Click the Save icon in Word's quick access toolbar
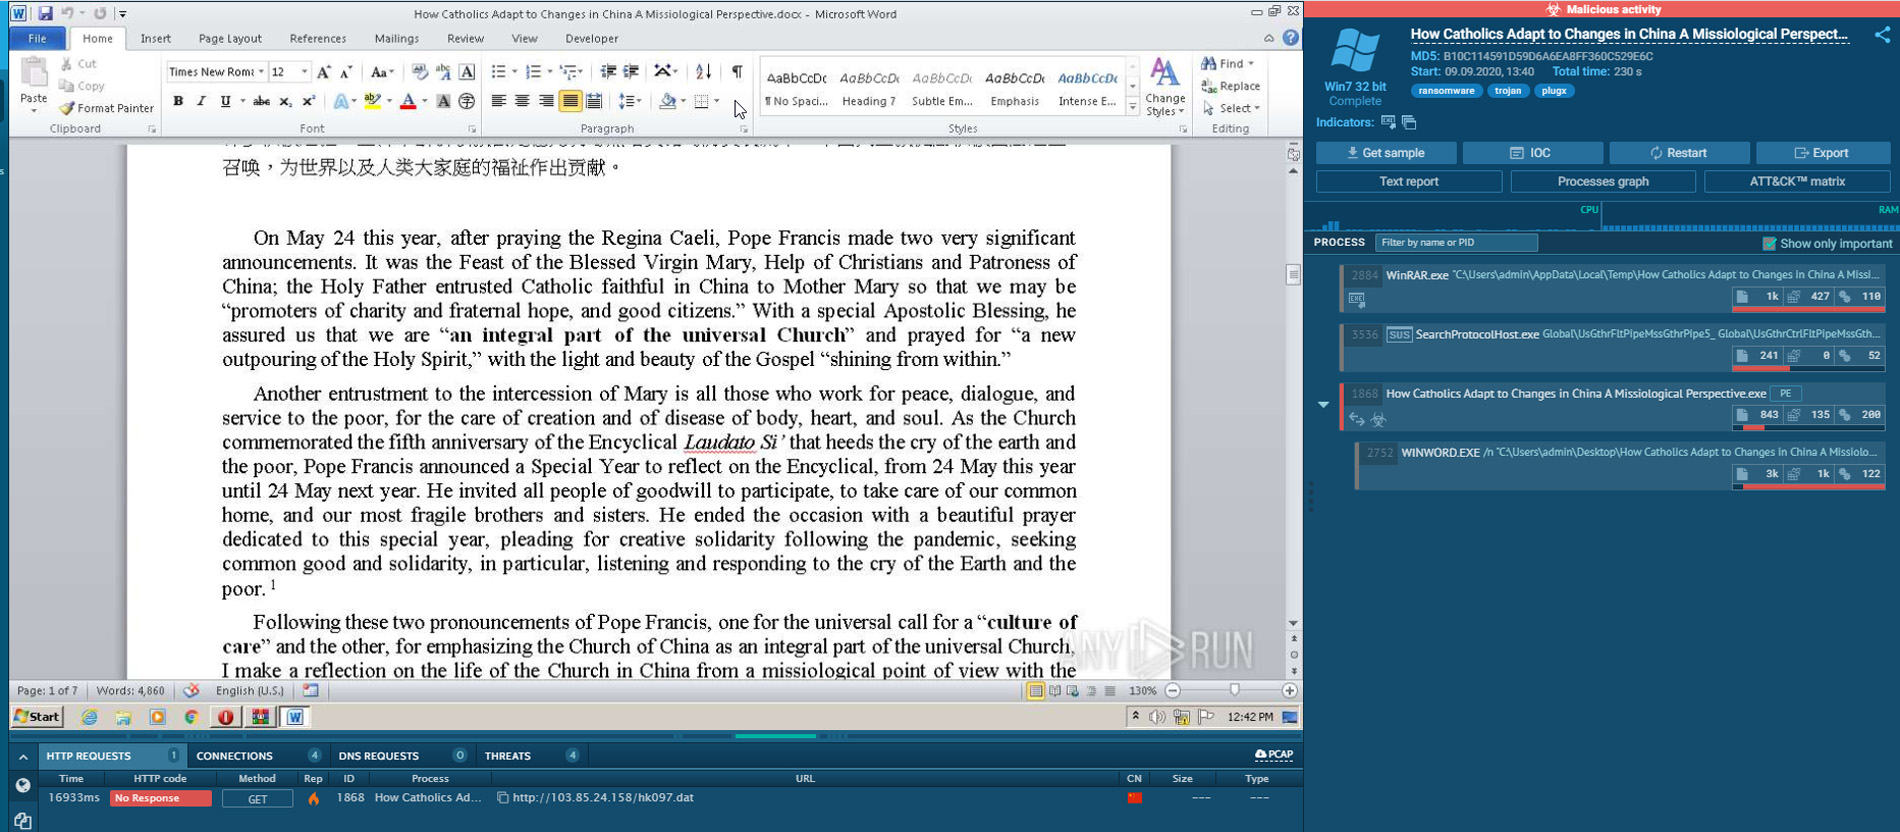This screenshot has width=1900, height=832. tap(45, 14)
